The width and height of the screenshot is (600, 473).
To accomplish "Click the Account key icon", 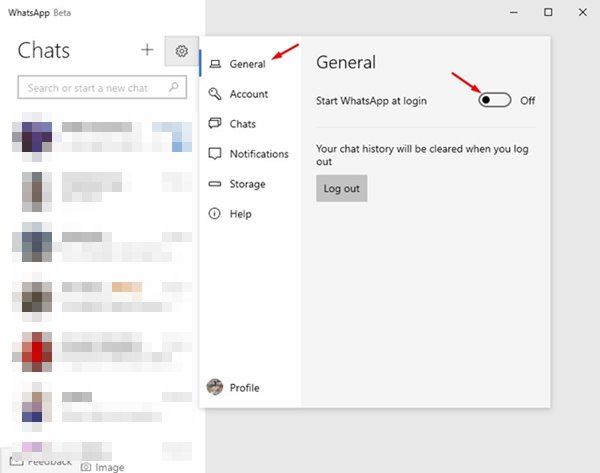I will [214, 94].
